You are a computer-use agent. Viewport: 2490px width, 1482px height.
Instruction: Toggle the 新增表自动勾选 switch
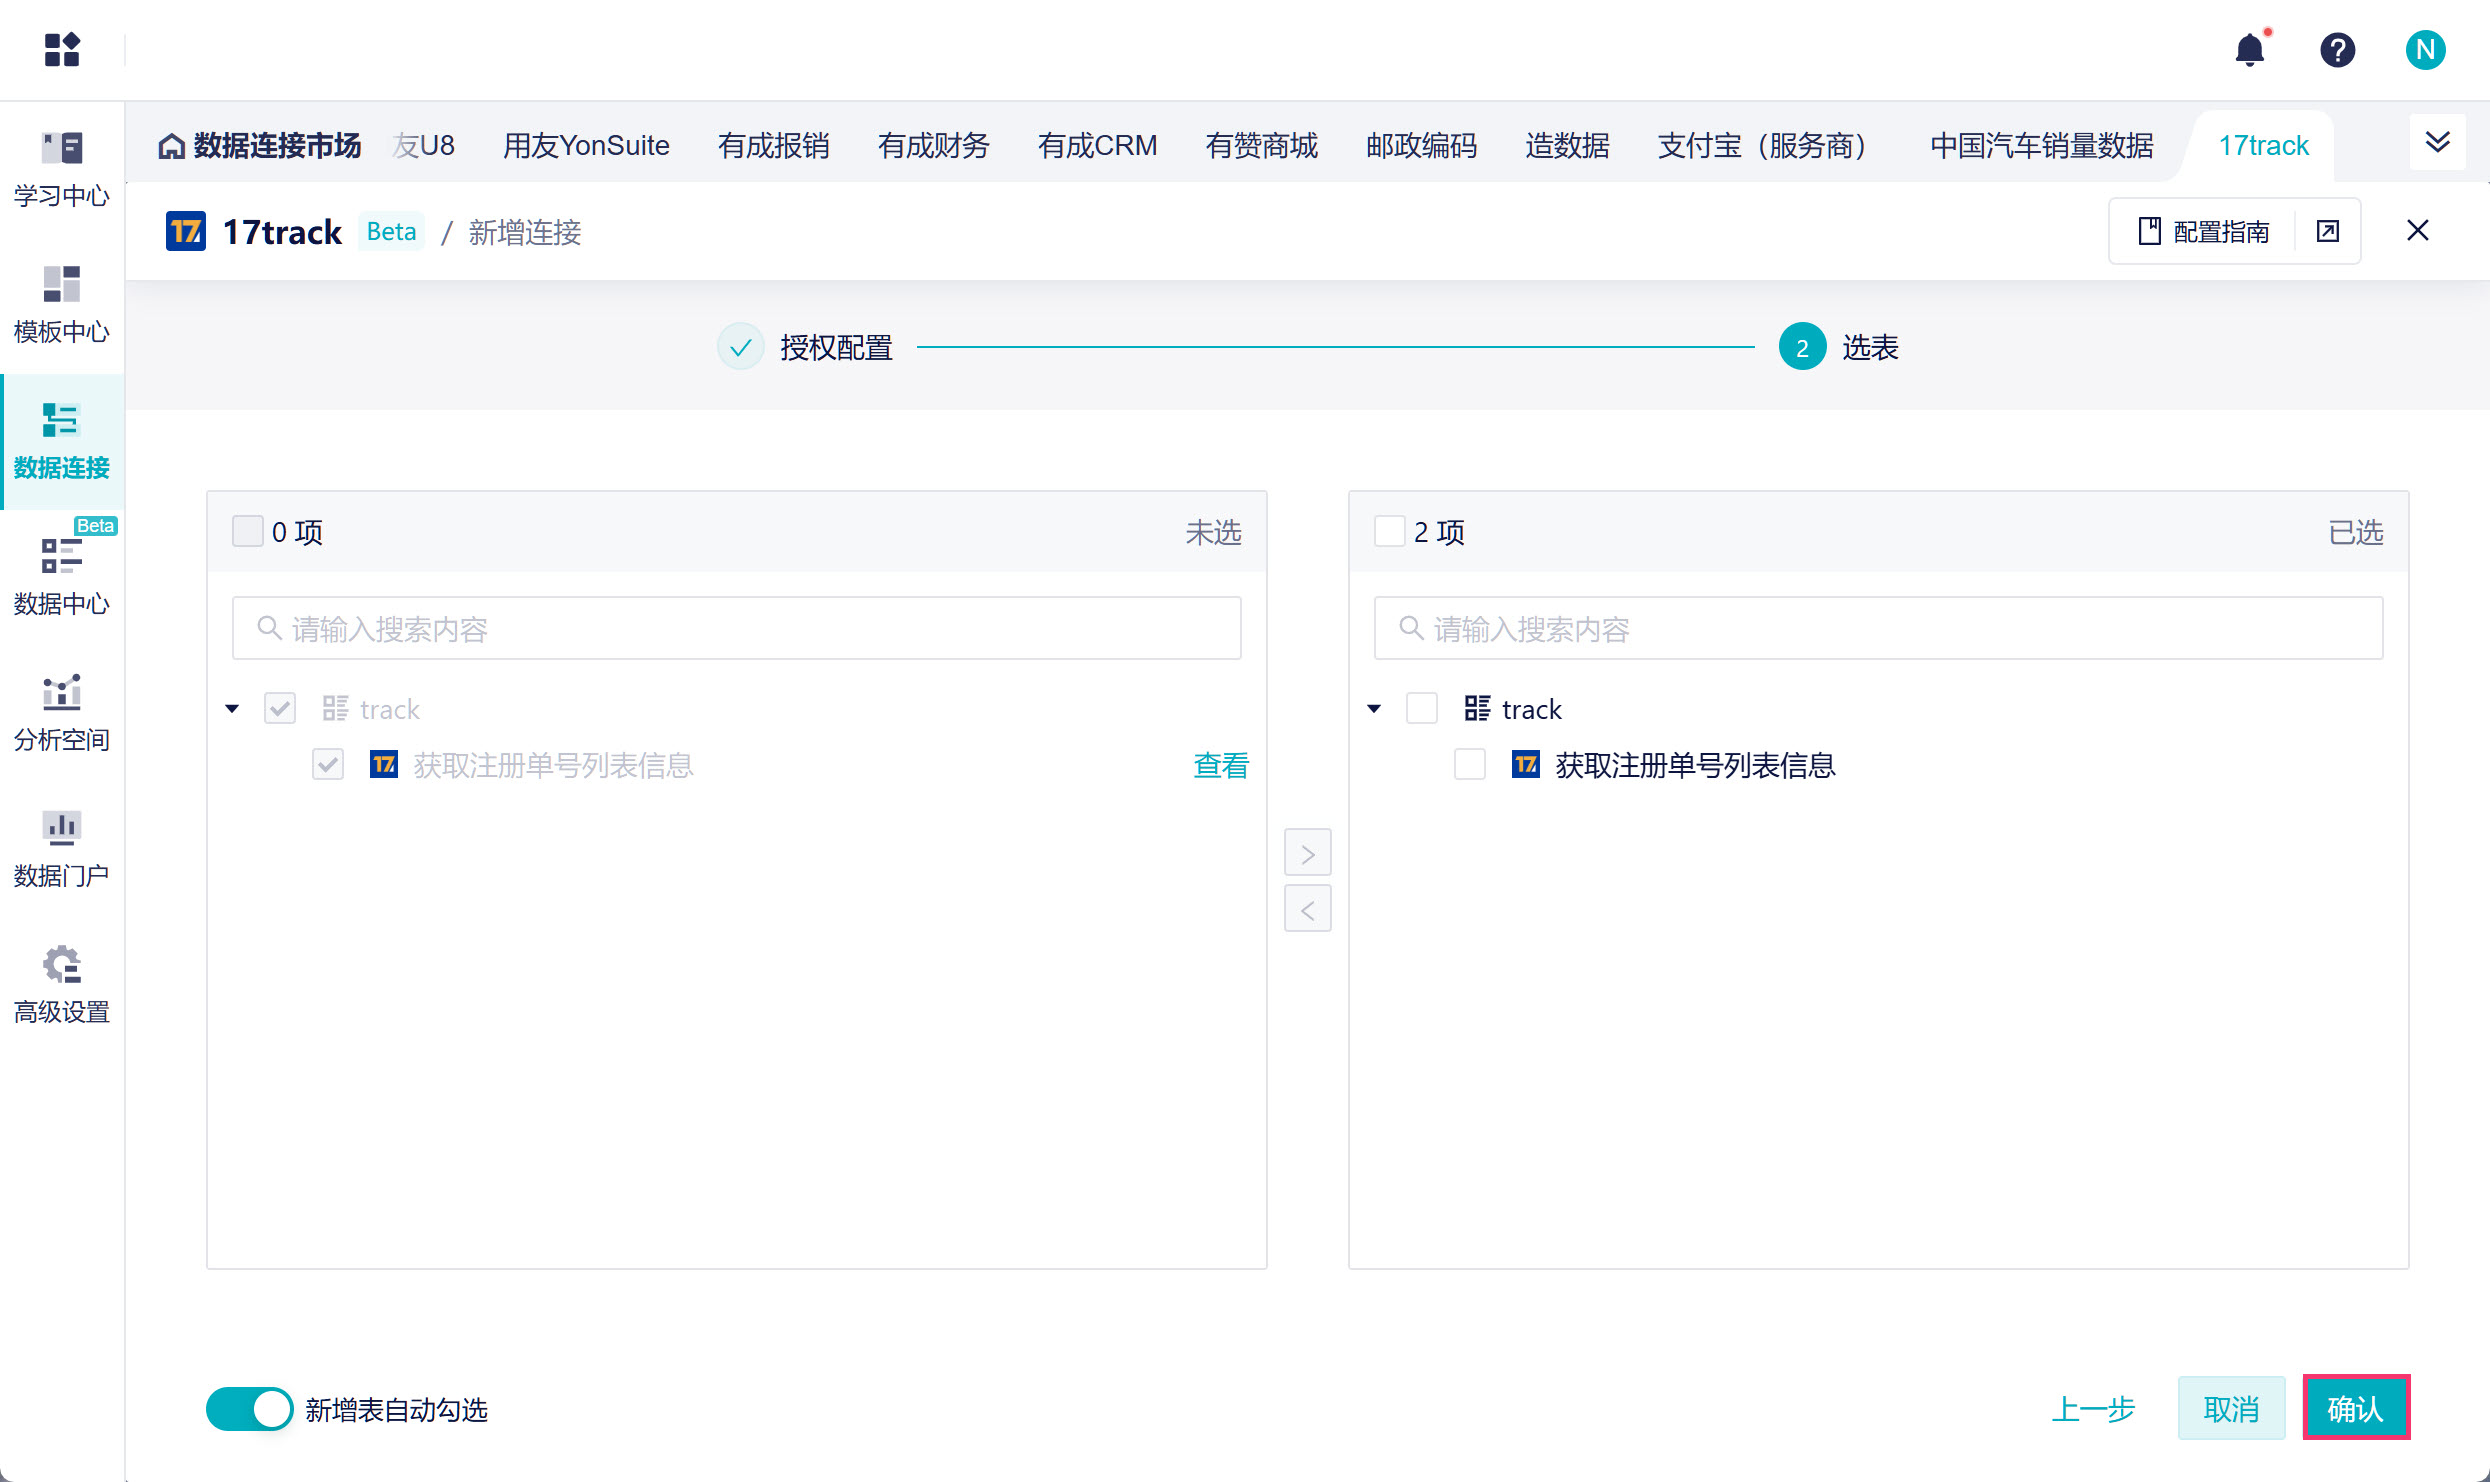pos(250,1410)
